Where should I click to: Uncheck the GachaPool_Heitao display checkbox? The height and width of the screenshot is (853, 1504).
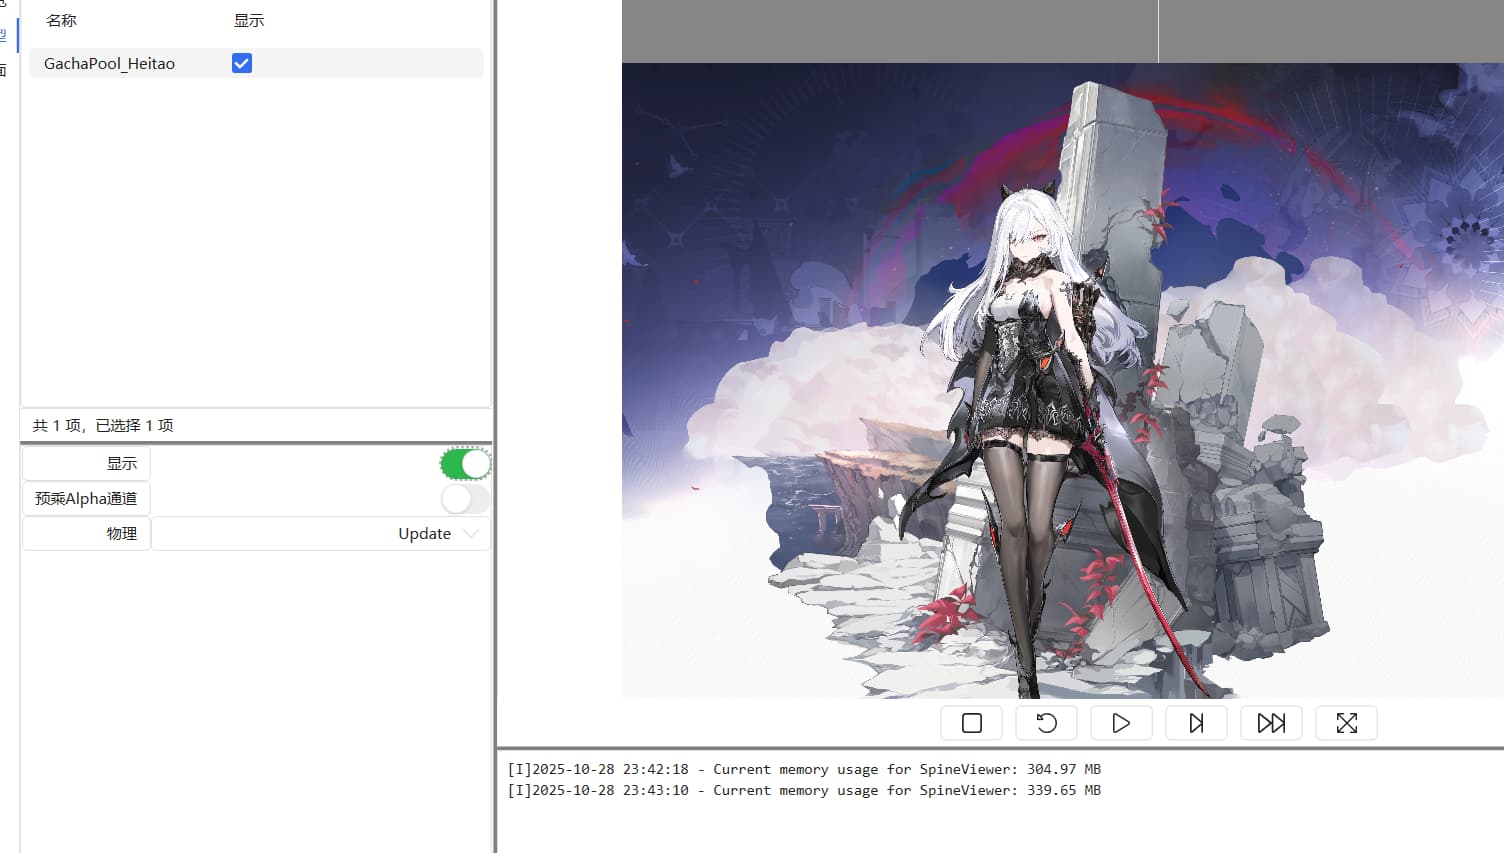(x=242, y=64)
